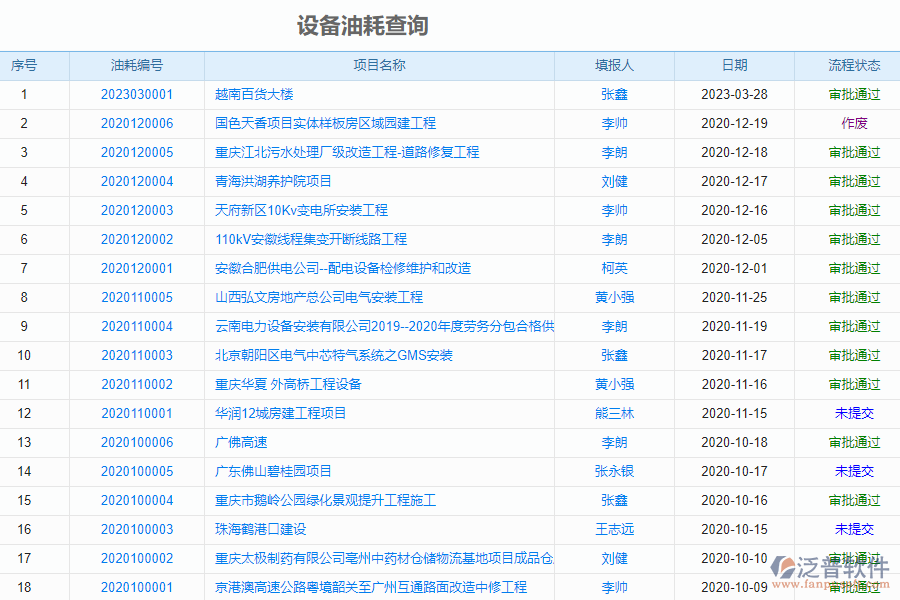Click the 序号 column header
Viewport: 900px width, 600px height.
point(34,65)
